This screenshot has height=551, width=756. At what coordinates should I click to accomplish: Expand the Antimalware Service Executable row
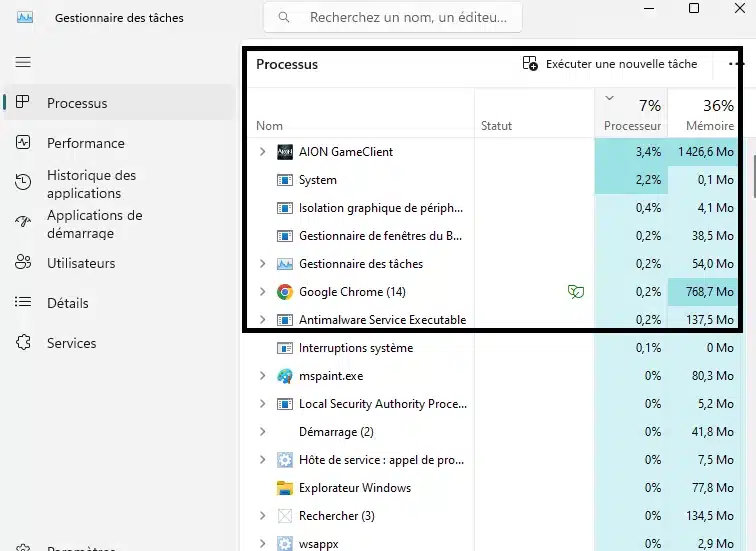tap(263, 320)
